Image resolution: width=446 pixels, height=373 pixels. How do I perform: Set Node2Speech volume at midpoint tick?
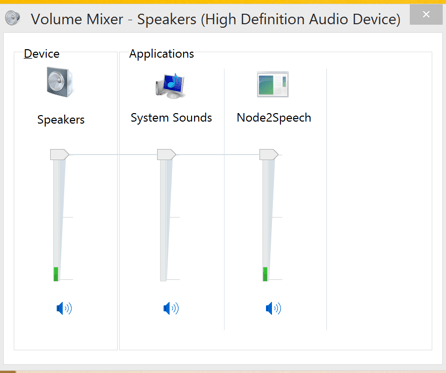pos(268,217)
